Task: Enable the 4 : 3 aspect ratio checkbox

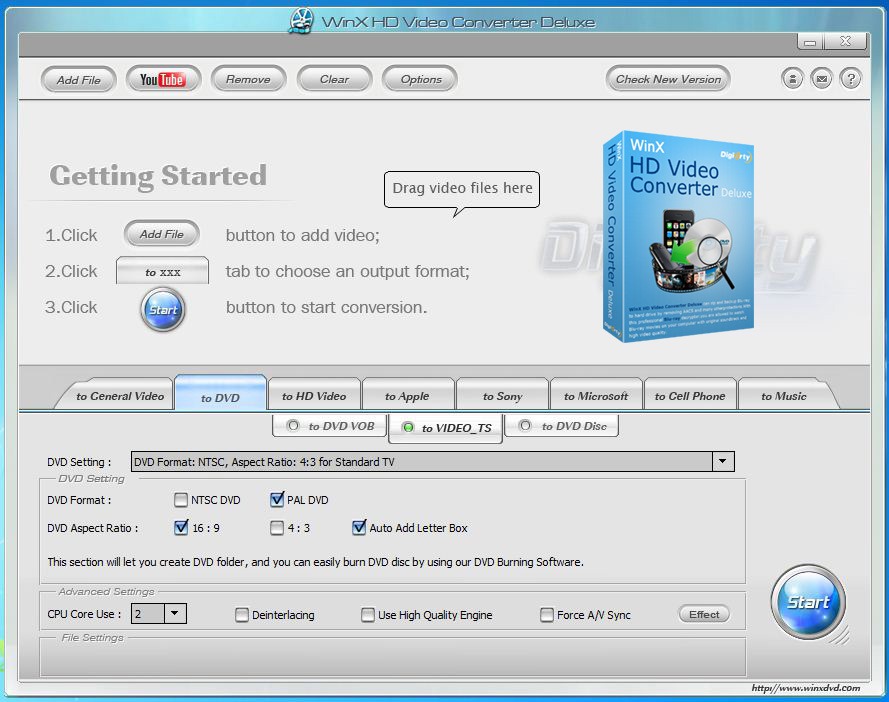Action: click(x=277, y=528)
